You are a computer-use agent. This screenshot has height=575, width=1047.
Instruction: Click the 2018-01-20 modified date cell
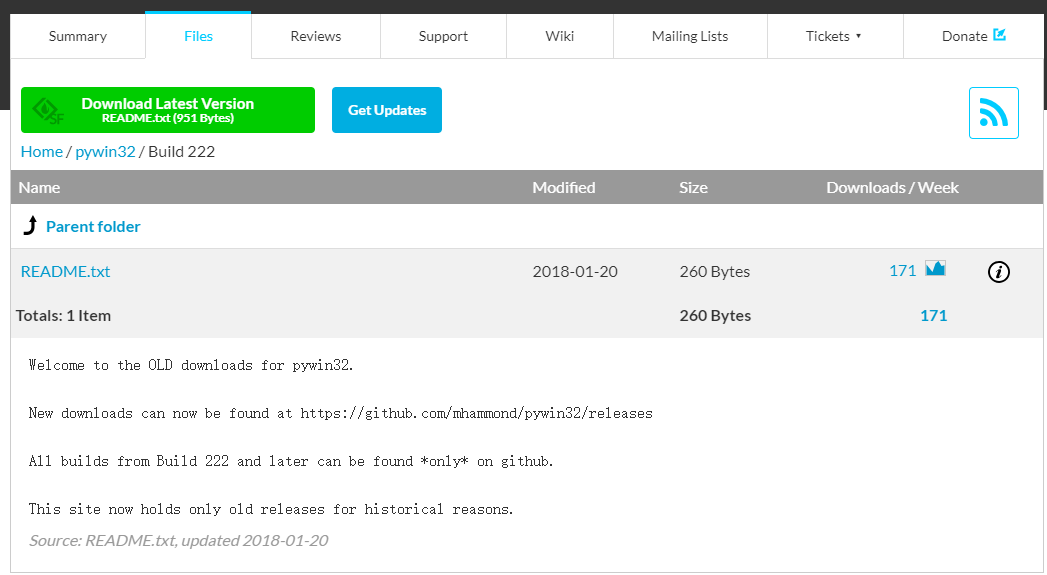coord(575,271)
